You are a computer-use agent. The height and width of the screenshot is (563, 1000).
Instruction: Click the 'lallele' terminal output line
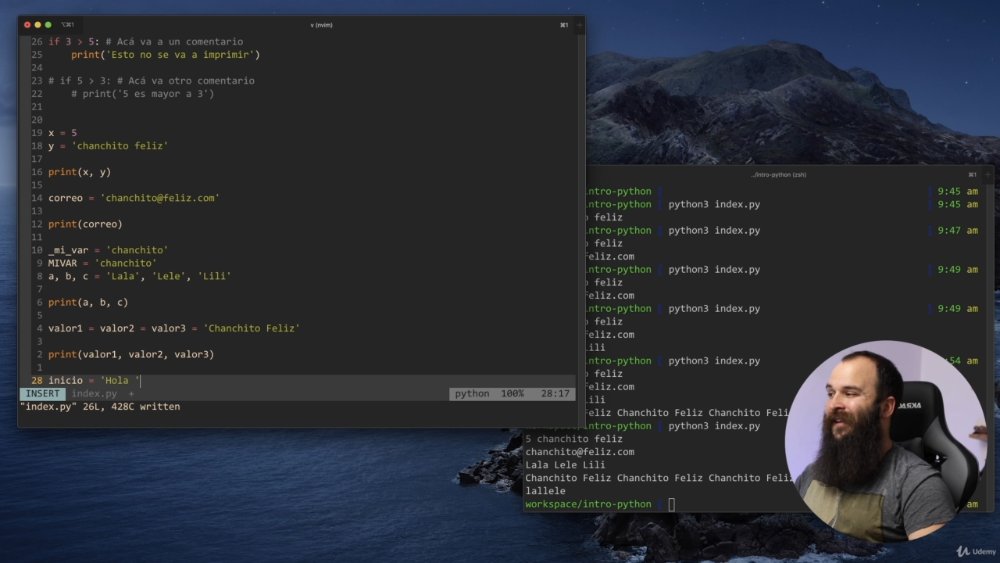point(545,491)
